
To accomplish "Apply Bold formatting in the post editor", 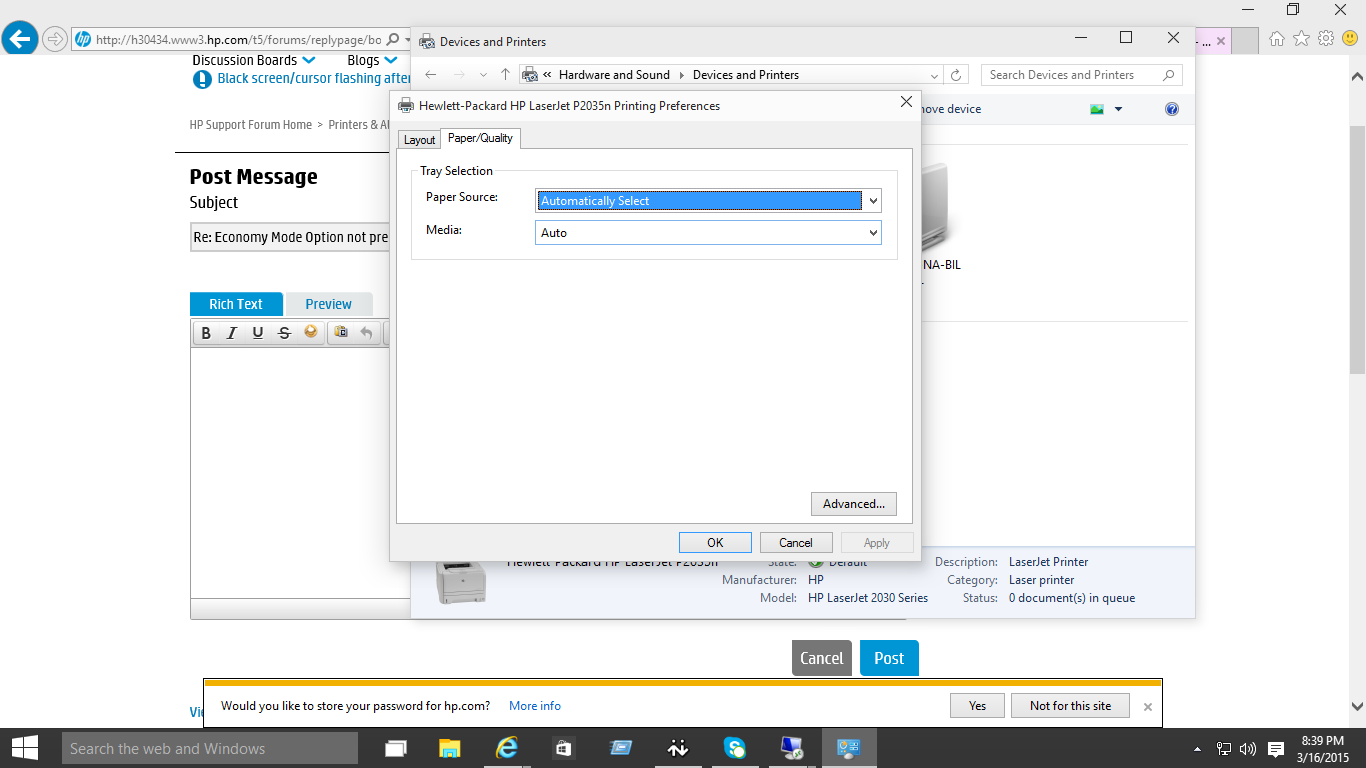I will [206, 333].
